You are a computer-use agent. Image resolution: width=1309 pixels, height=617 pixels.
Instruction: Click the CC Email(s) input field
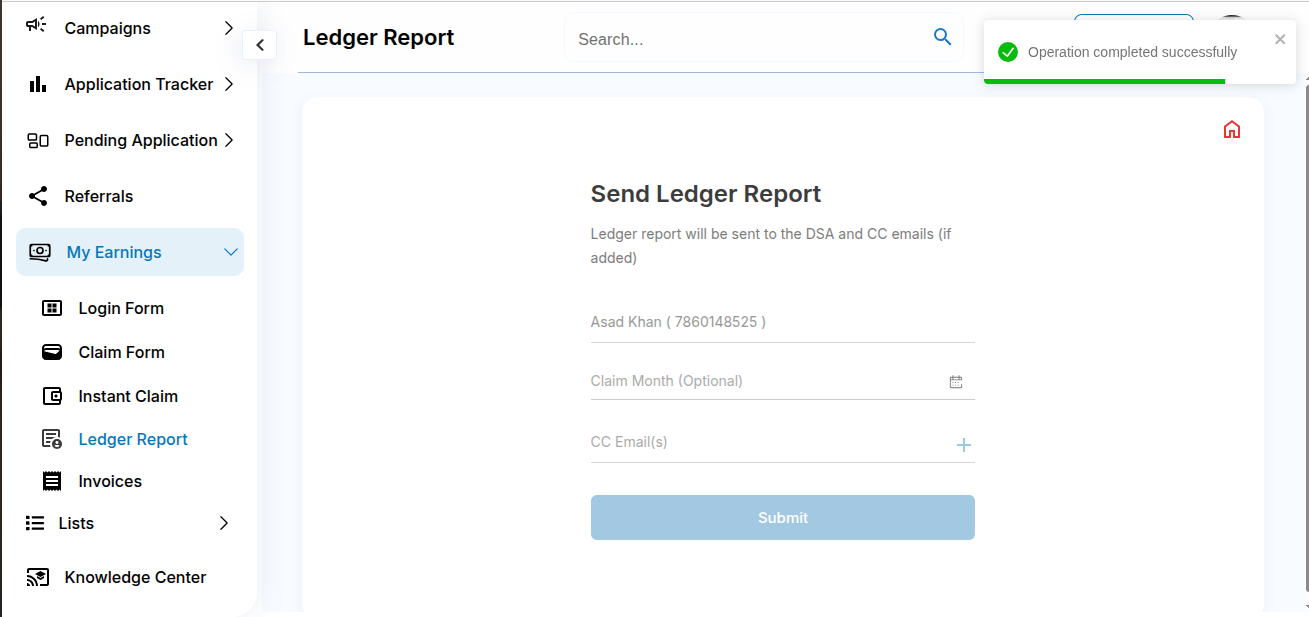click(765, 442)
